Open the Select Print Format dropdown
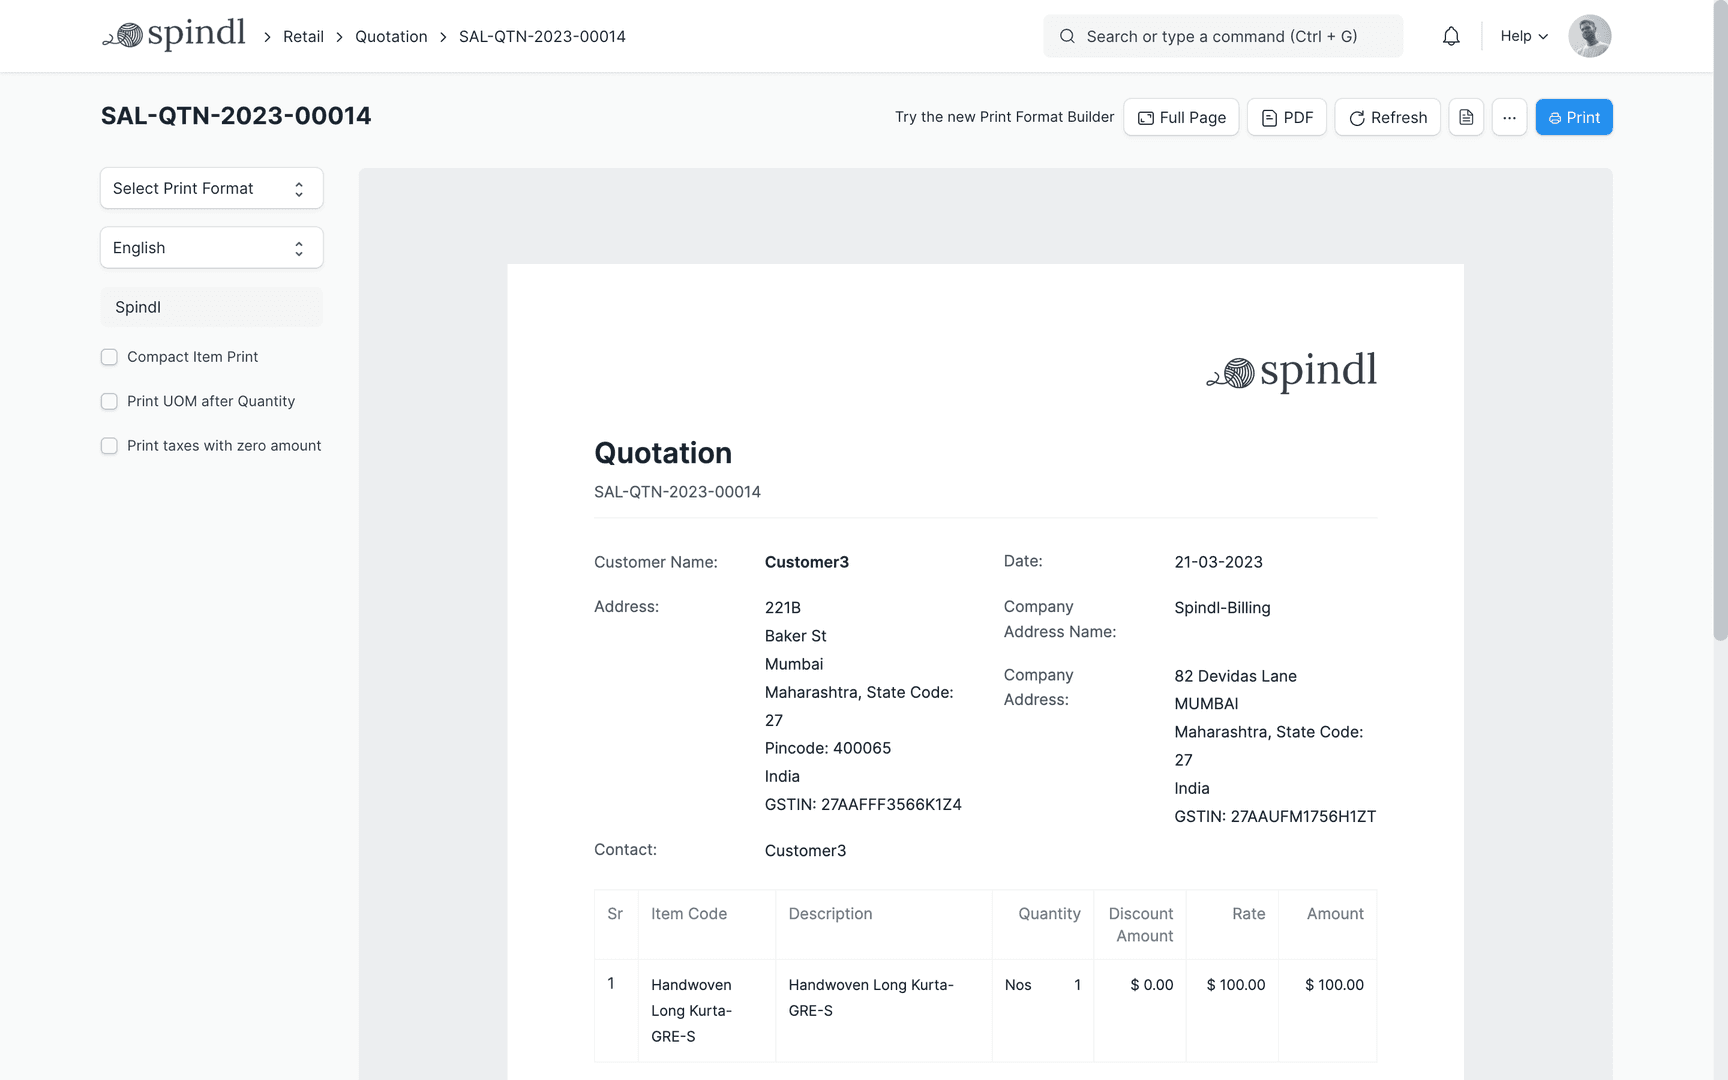 211,188
